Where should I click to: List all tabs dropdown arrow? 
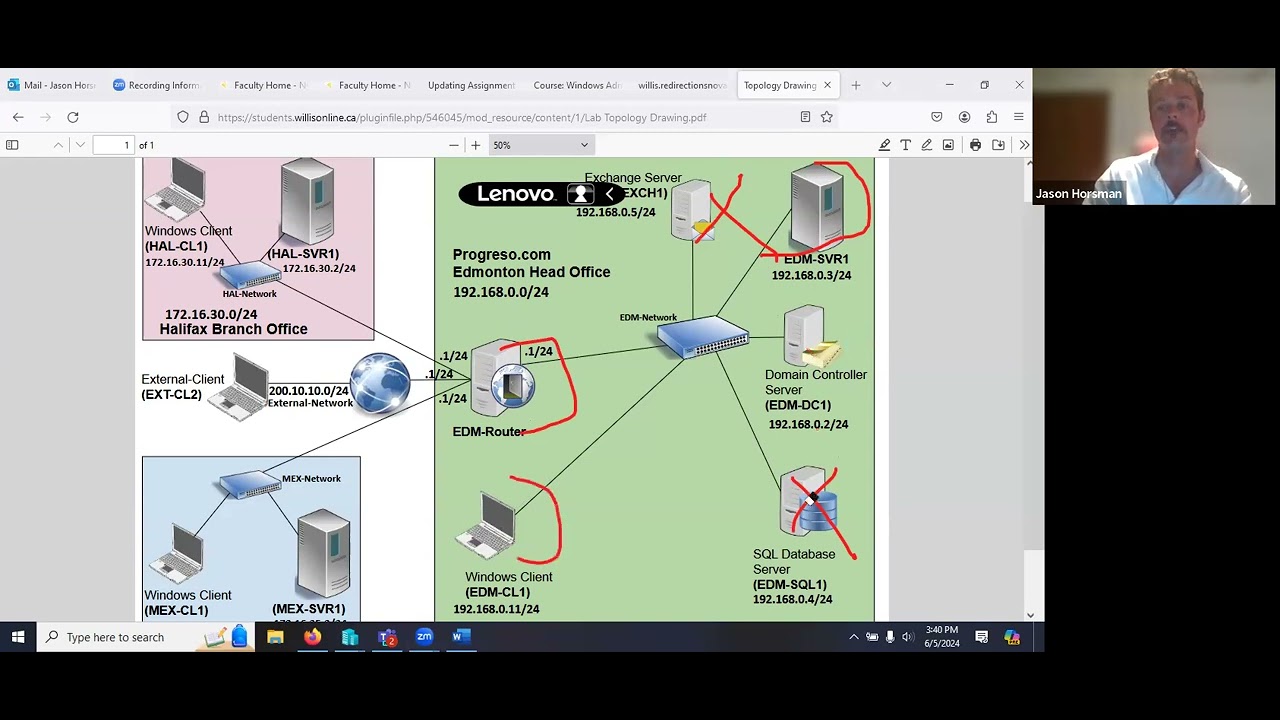click(886, 85)
